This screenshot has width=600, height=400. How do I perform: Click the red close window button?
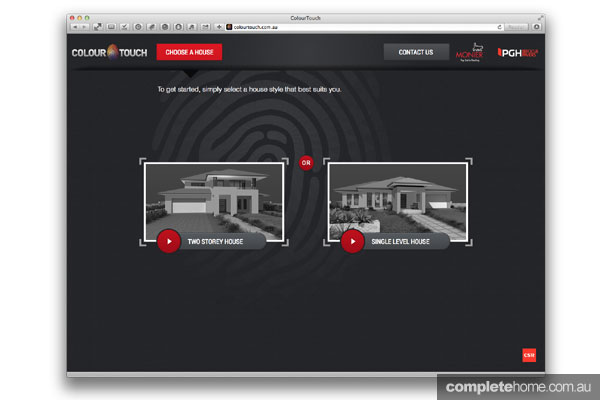pyautogui.click(x=72, y=18)
